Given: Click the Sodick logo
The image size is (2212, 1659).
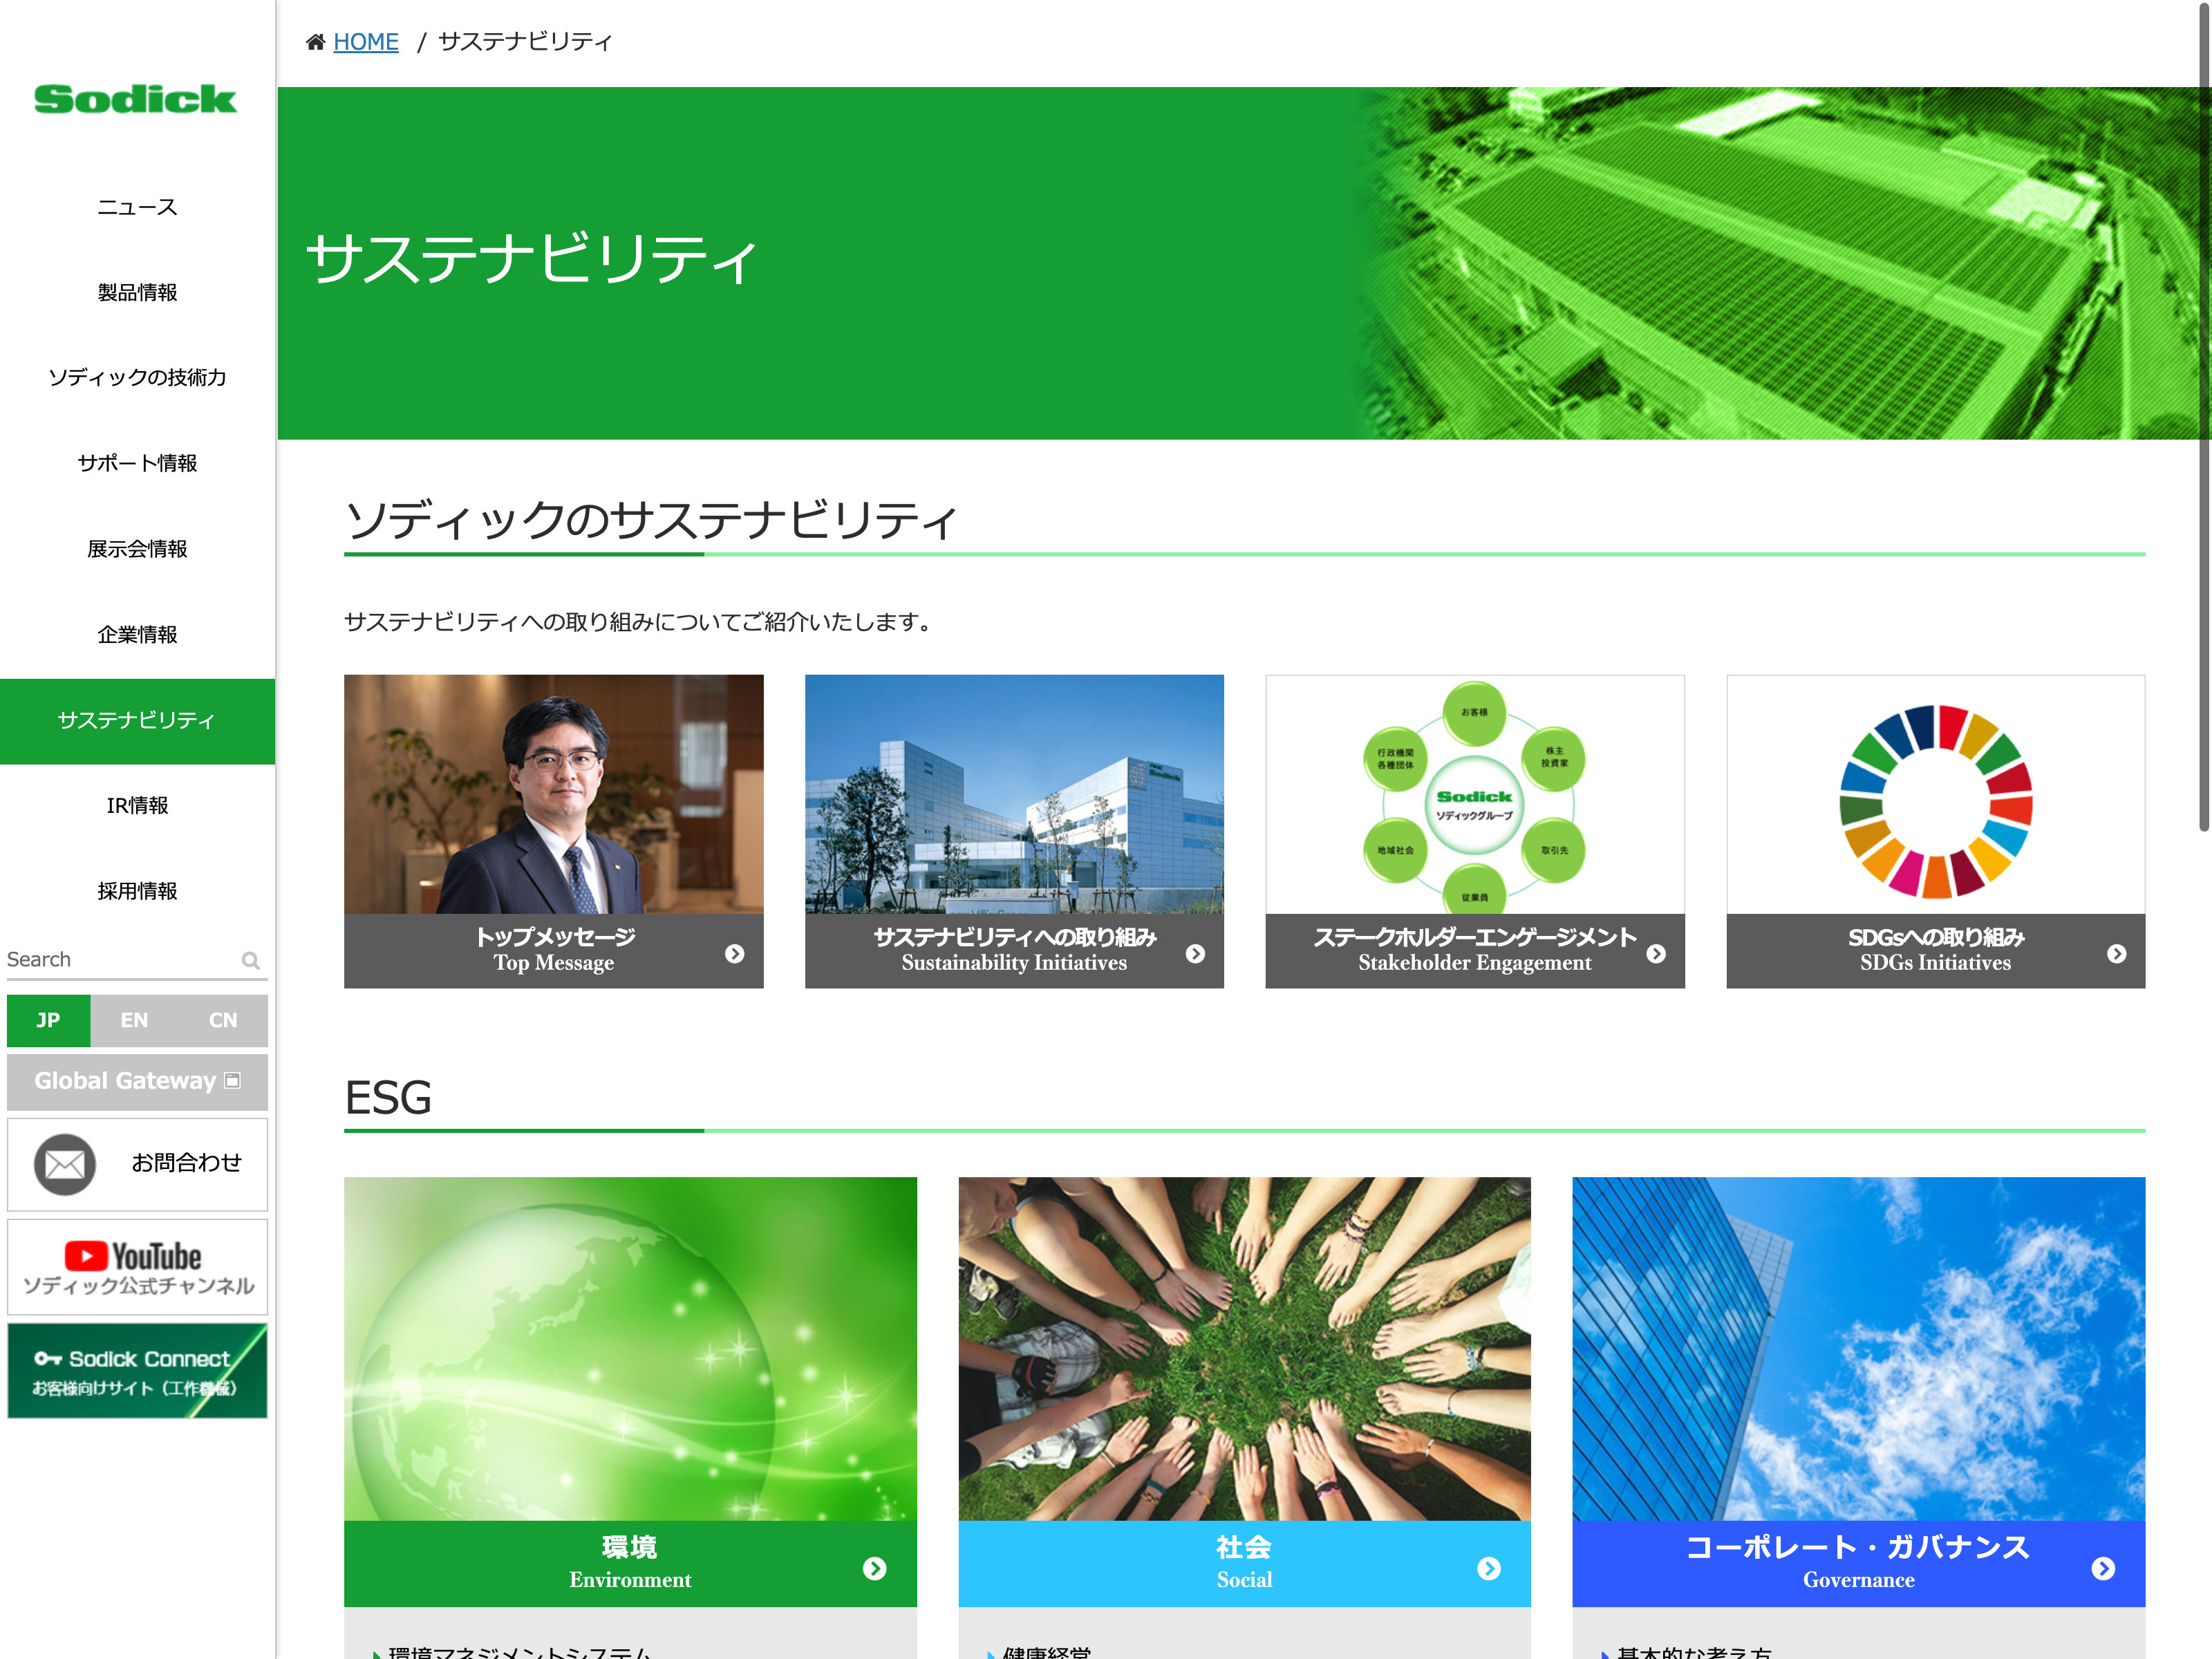Looking at the screenshot, I should coord(136,99).
